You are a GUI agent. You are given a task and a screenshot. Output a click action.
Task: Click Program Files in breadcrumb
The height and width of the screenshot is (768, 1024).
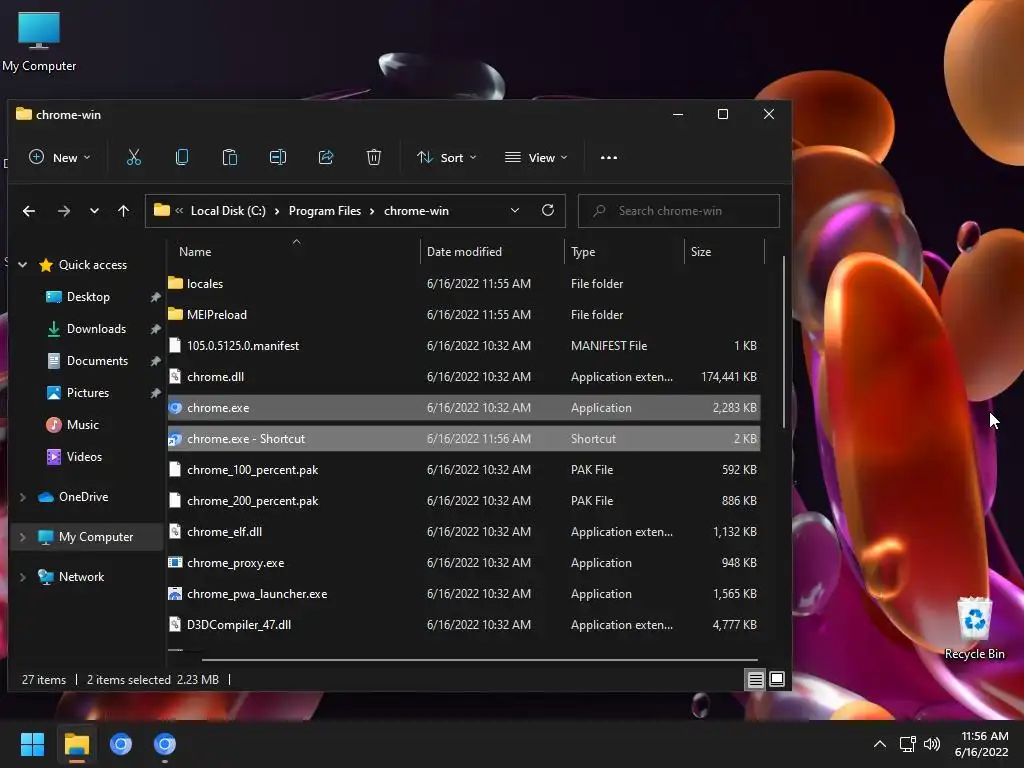pos(325,211)
